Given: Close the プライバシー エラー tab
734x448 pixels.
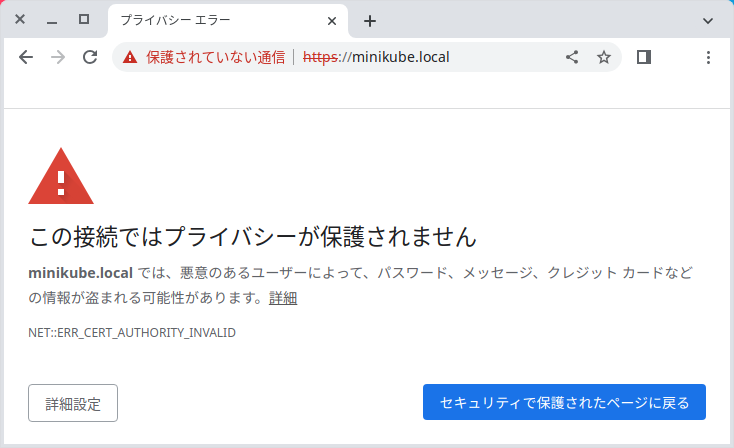Looking at the screenshot, I should pyautogui.click(x=332, y=21).
